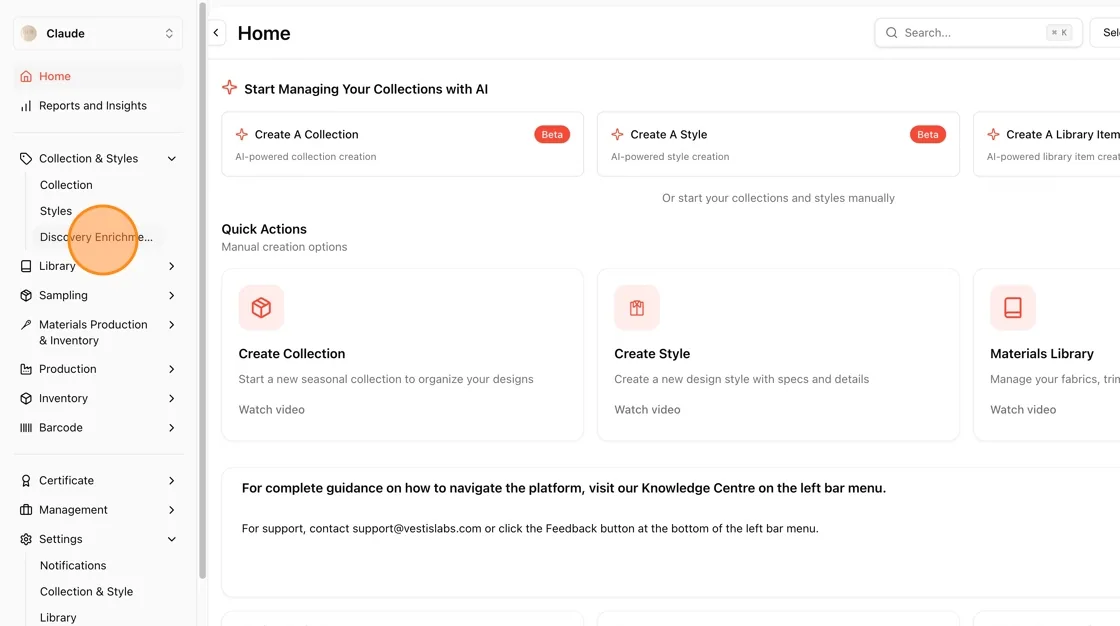Open the Styles submenu item
The image size is (1120, 626).
tap(56, 212)
